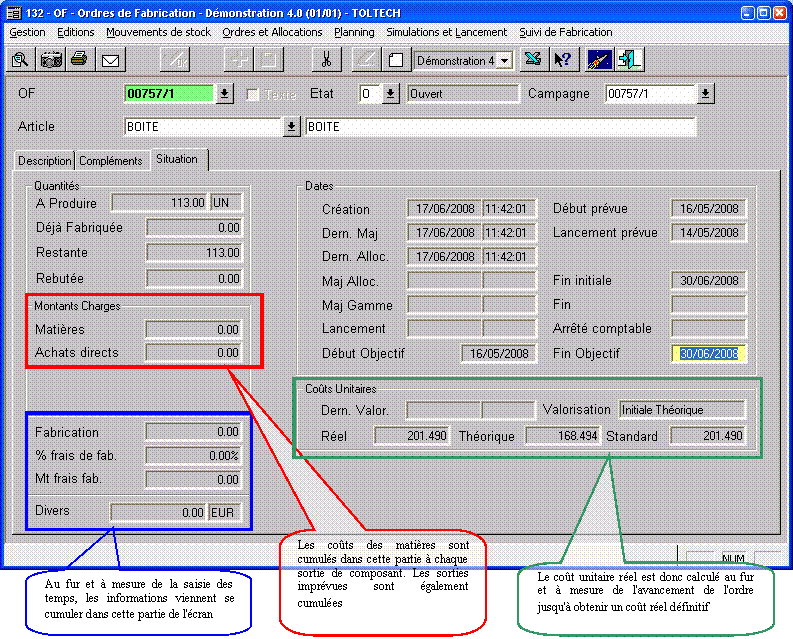Click the Article code field BOITE
Viewport: 793px width, 639px height.
pyautogui.click(x=203, y=126)
